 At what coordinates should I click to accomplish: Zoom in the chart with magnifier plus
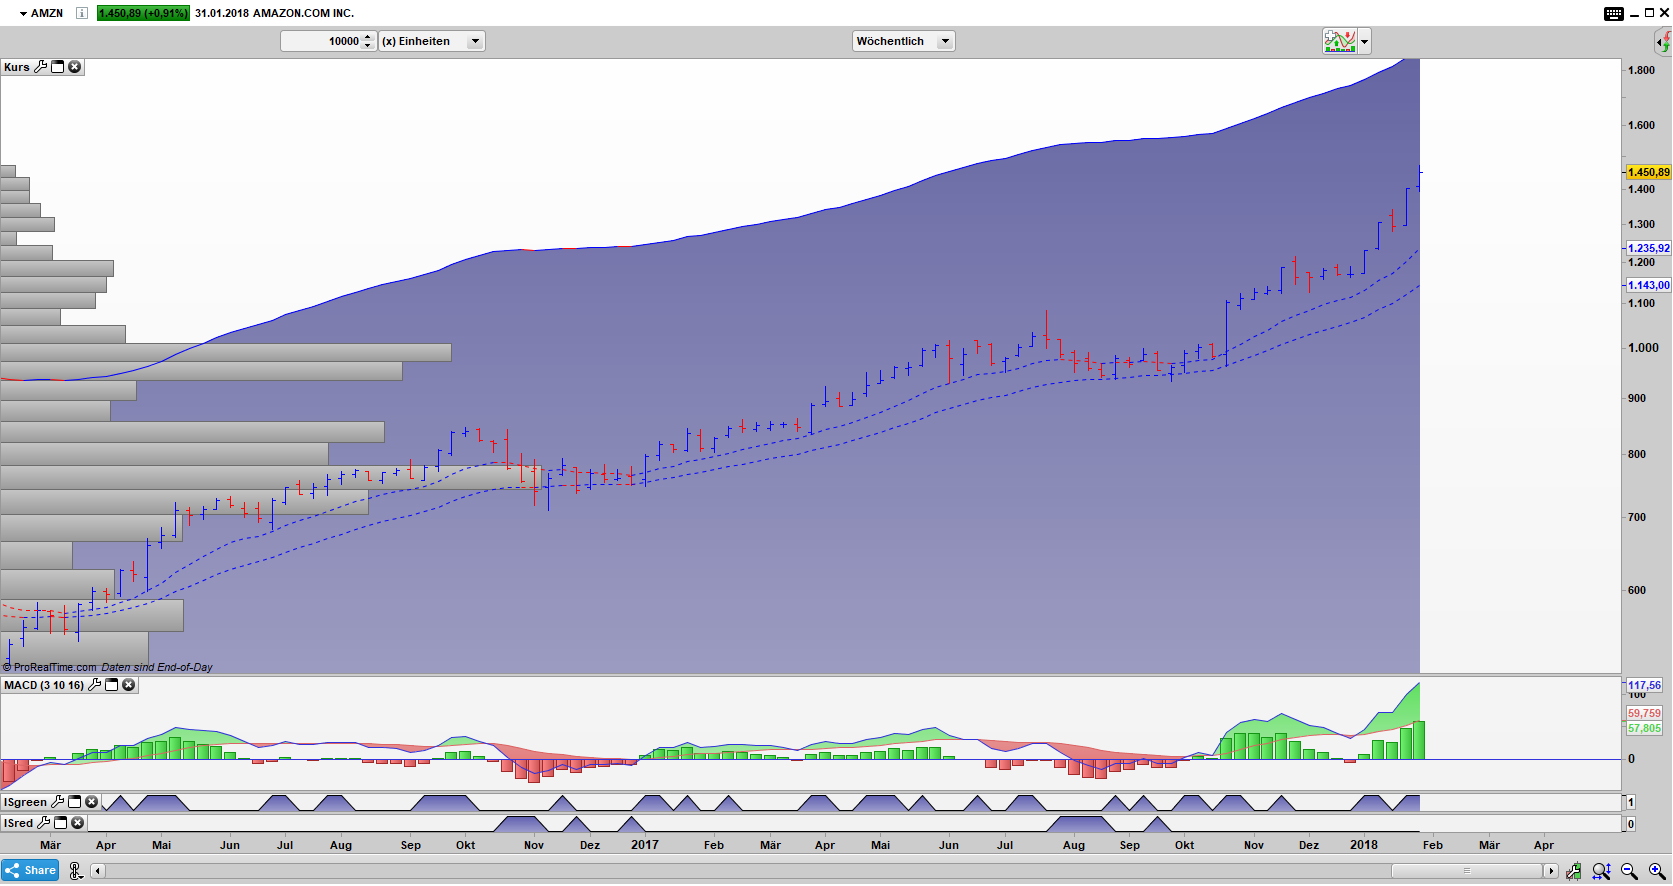coord(1657,871)
